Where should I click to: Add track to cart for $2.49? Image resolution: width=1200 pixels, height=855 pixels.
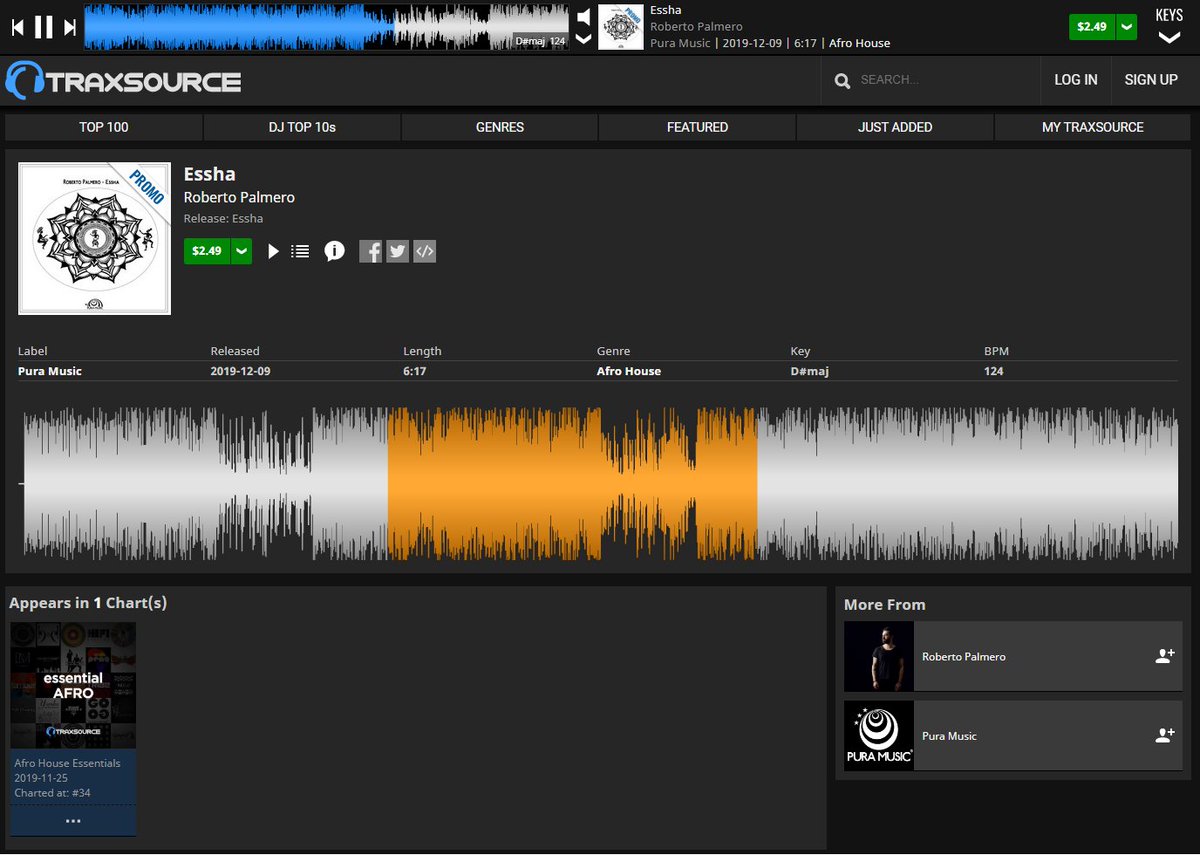click(207, 251)
